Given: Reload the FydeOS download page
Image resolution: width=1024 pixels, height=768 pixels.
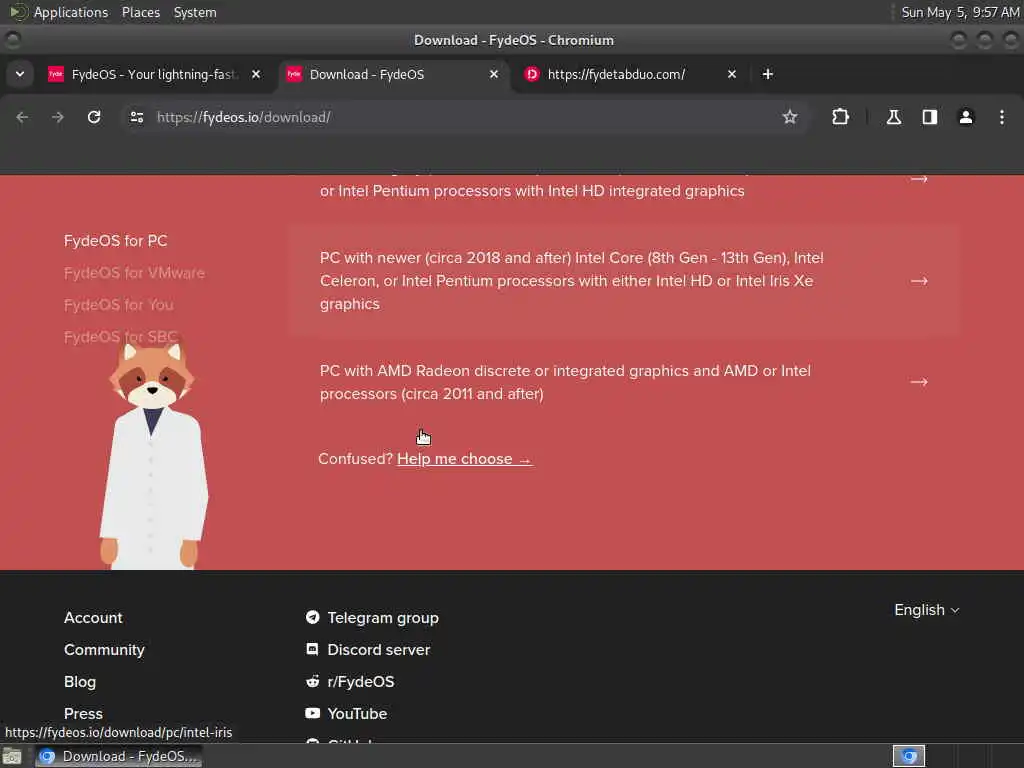Looking at the screenshot, I should tap(94, 117).
